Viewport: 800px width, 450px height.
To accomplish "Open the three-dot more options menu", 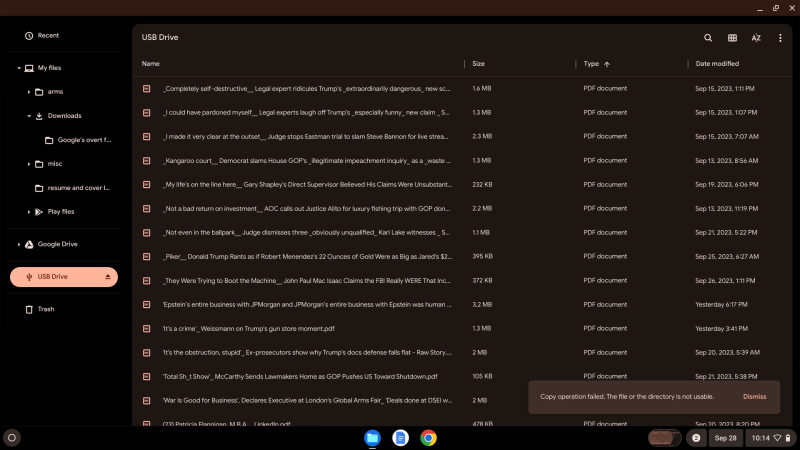I will pos(780,38).
